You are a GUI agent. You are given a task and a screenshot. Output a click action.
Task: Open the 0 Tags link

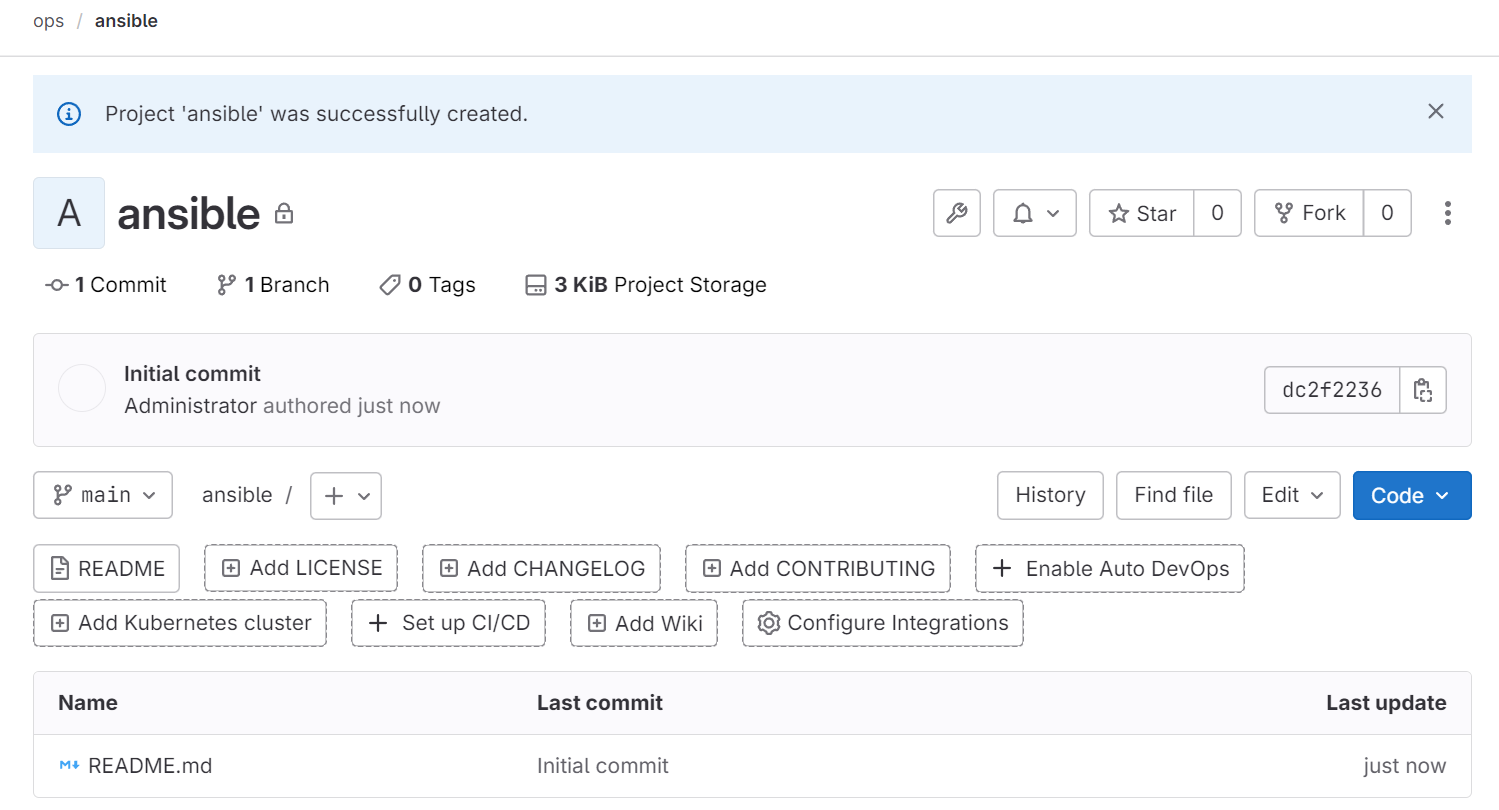tap(428, 285)
